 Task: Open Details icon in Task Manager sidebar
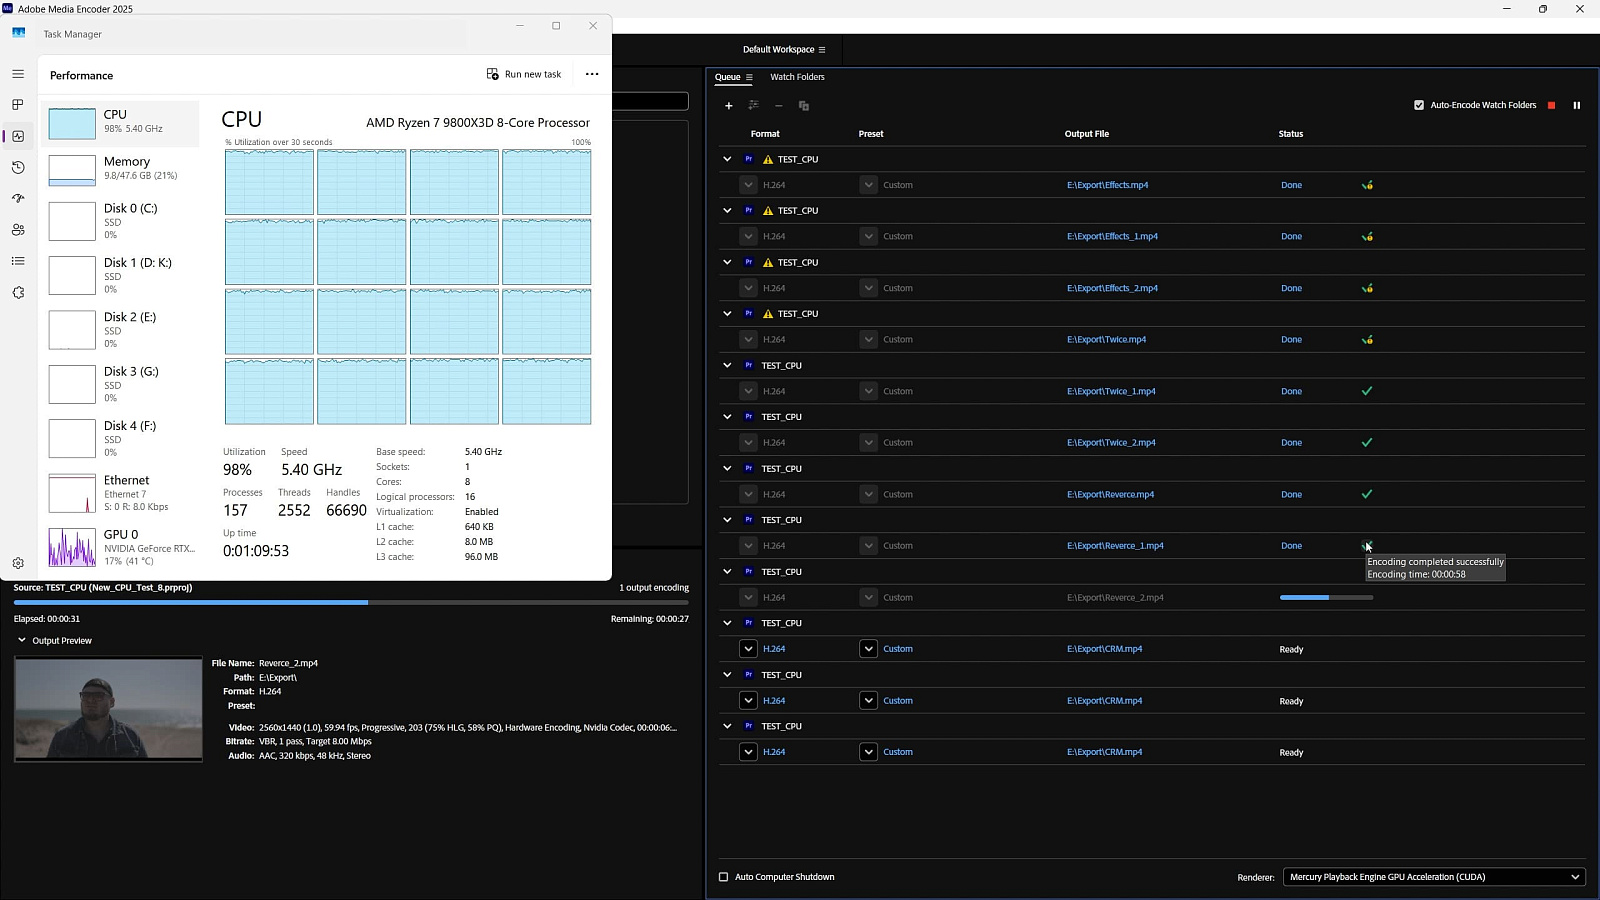point(18,261)
